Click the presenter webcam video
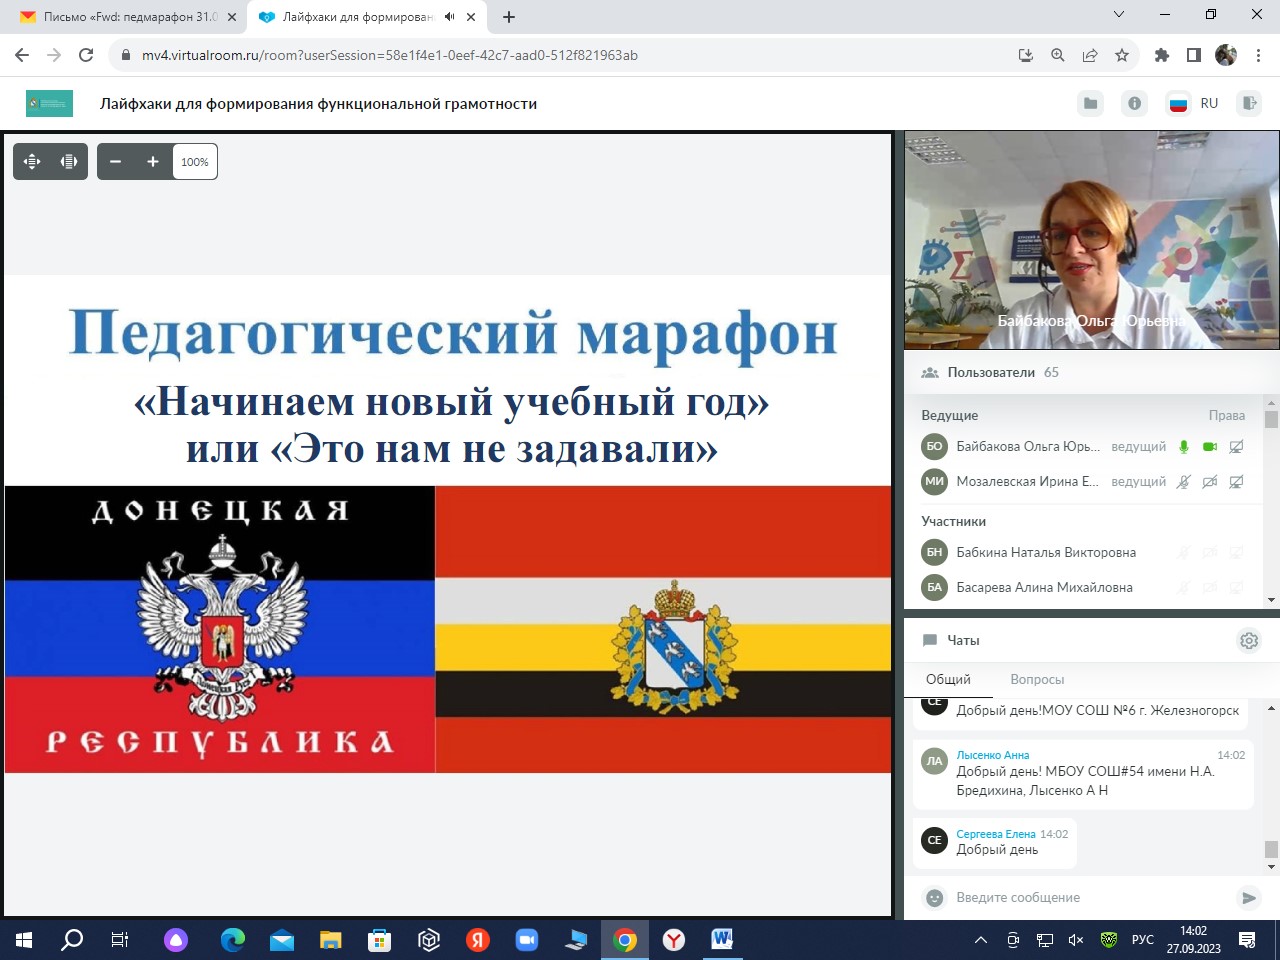Image resolution: width=1280 pixels, height=960 pixels. 1092,241
